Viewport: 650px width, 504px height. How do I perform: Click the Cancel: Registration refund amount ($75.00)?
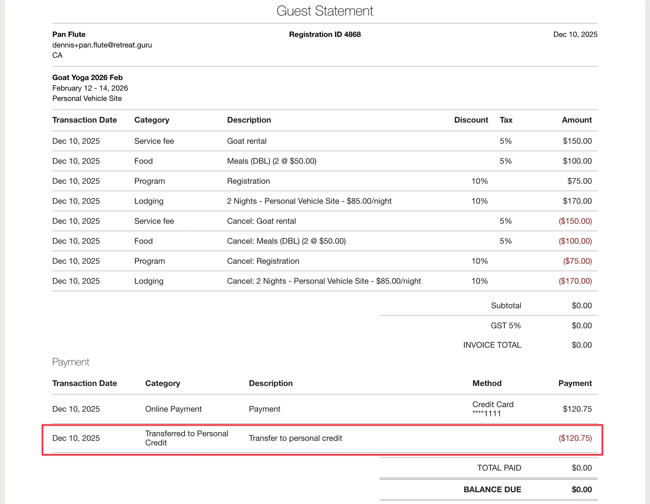coord(575,261)
